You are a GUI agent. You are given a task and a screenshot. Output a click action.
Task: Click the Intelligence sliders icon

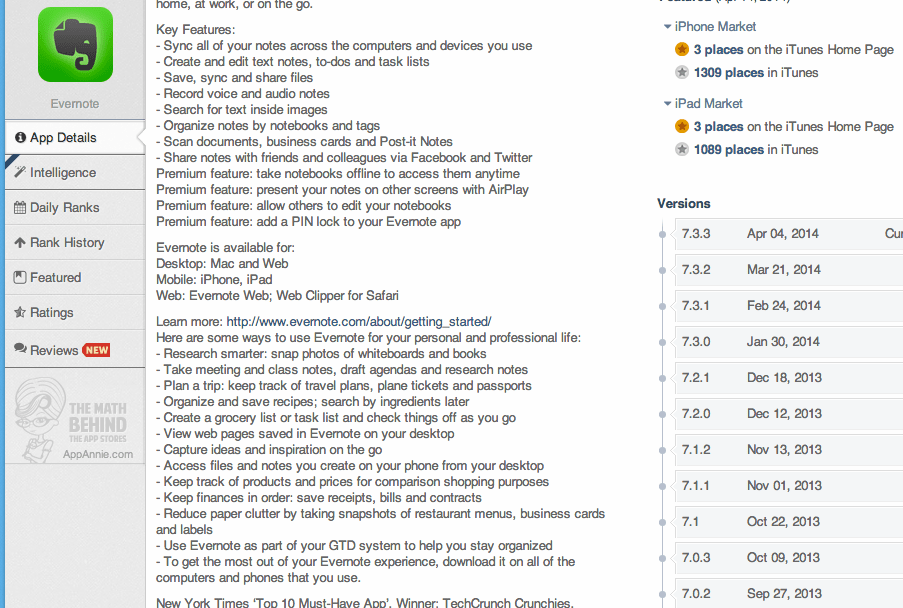coord(23,172)
